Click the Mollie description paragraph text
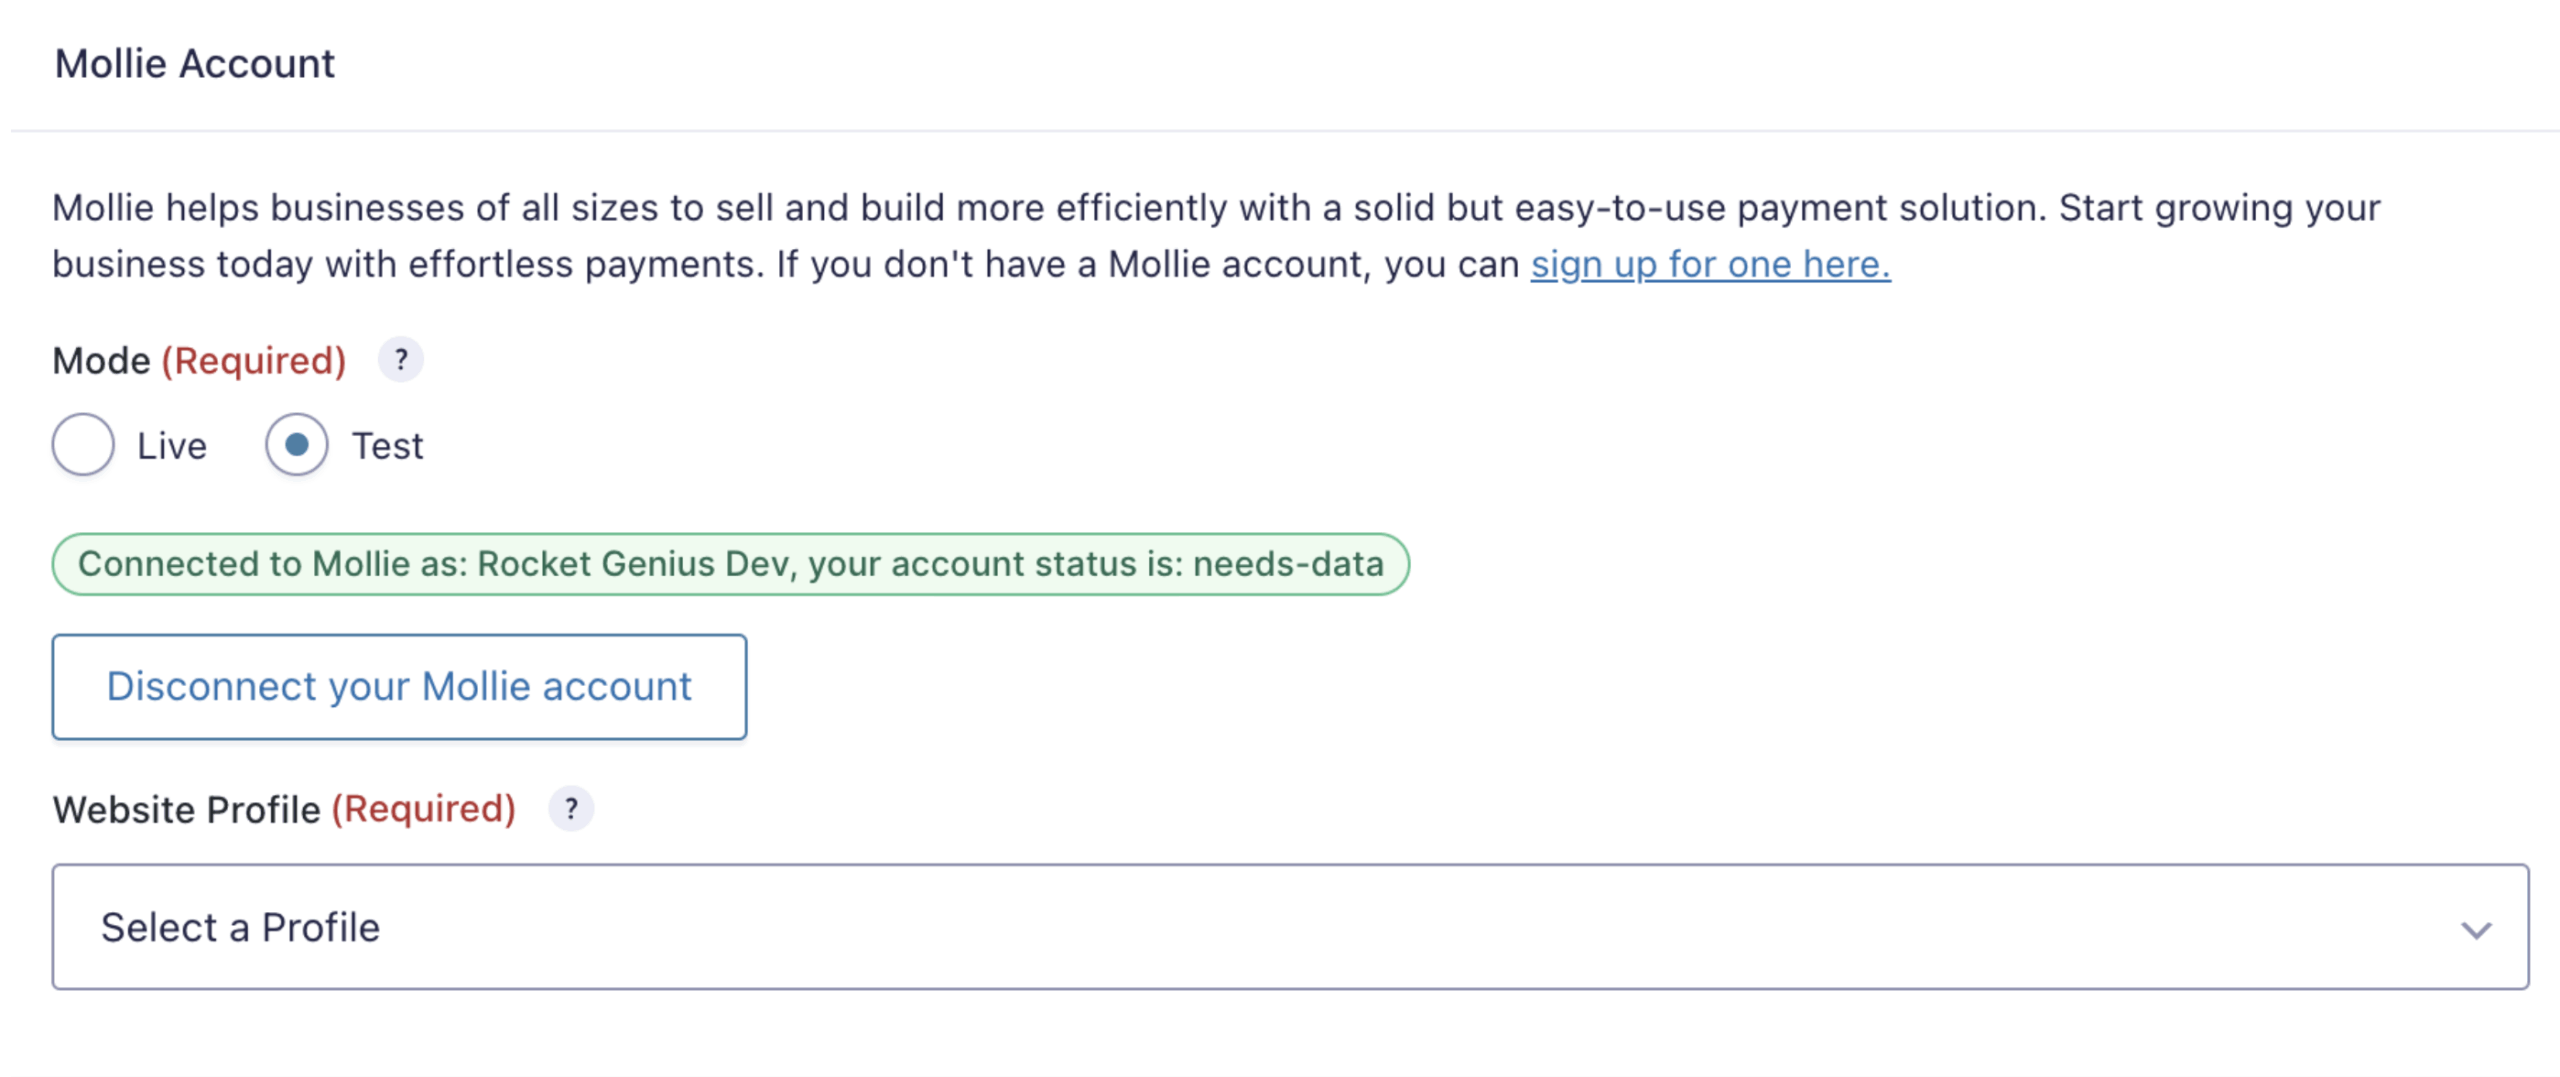2560x1077 pixels. (1216, 236)
